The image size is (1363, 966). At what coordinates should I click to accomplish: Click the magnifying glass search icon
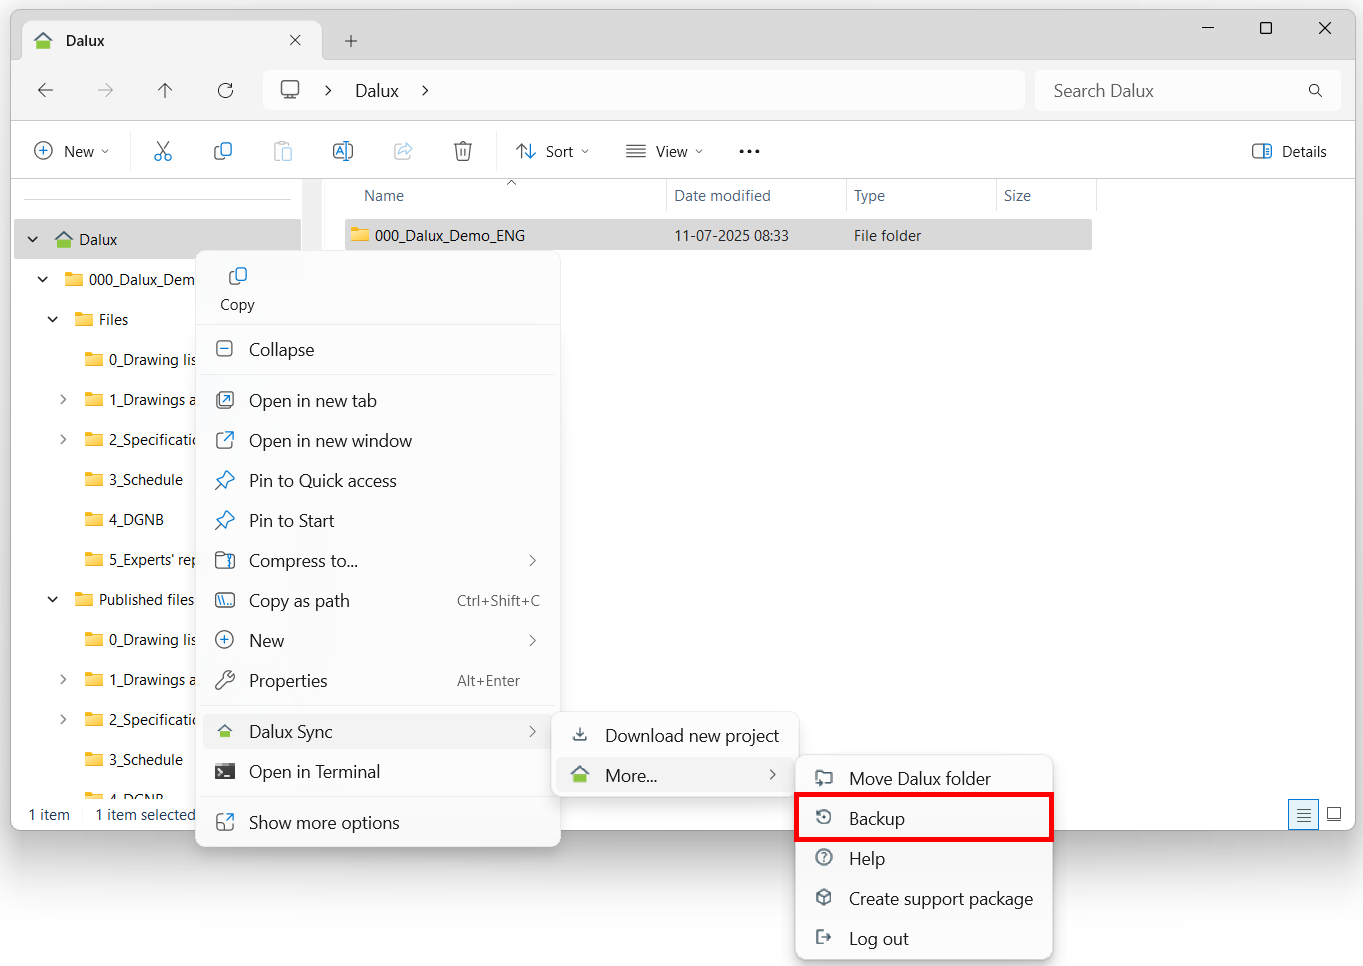(1314, 90)
